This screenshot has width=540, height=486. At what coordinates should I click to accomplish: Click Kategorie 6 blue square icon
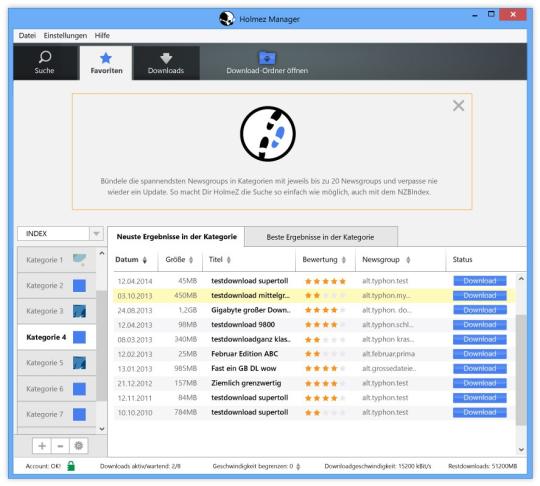[79, 389]
